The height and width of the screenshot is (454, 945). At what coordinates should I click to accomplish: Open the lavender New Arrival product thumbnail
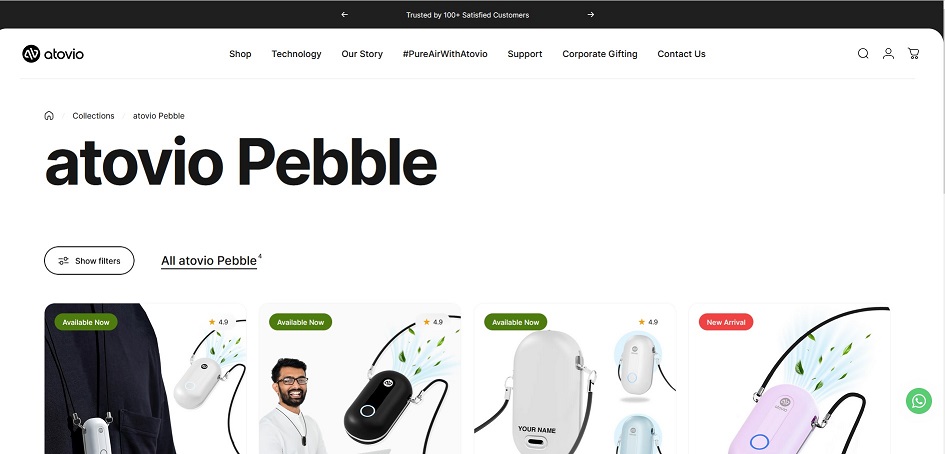pyautogui.click(x=790, y=379)
